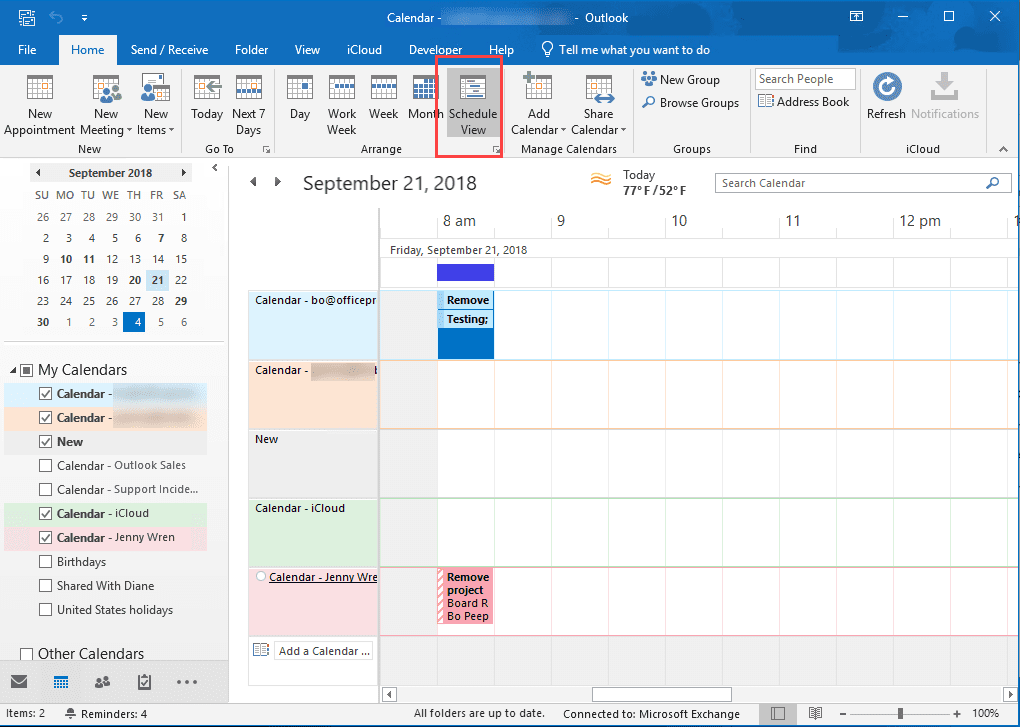
Task: Open the Mail view icon
Action: coord(20,681)
